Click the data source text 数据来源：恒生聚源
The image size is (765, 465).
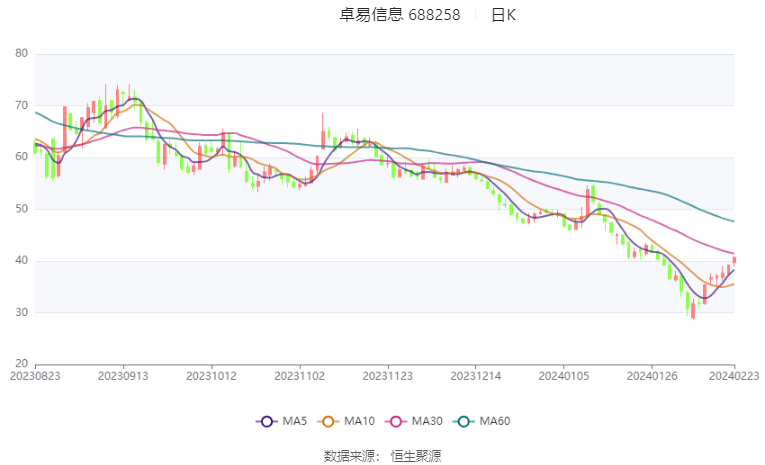382,456
